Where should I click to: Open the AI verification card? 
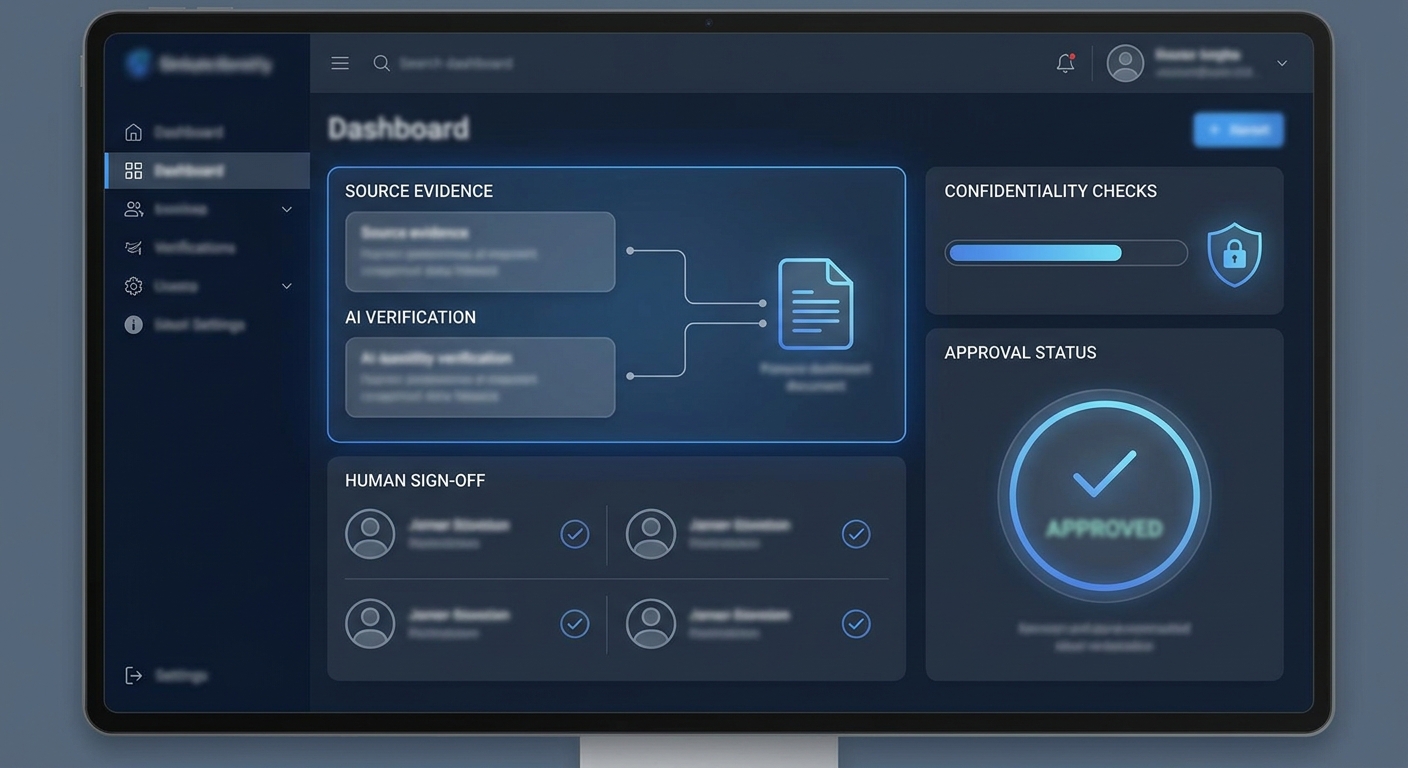[x=480, y=377]
